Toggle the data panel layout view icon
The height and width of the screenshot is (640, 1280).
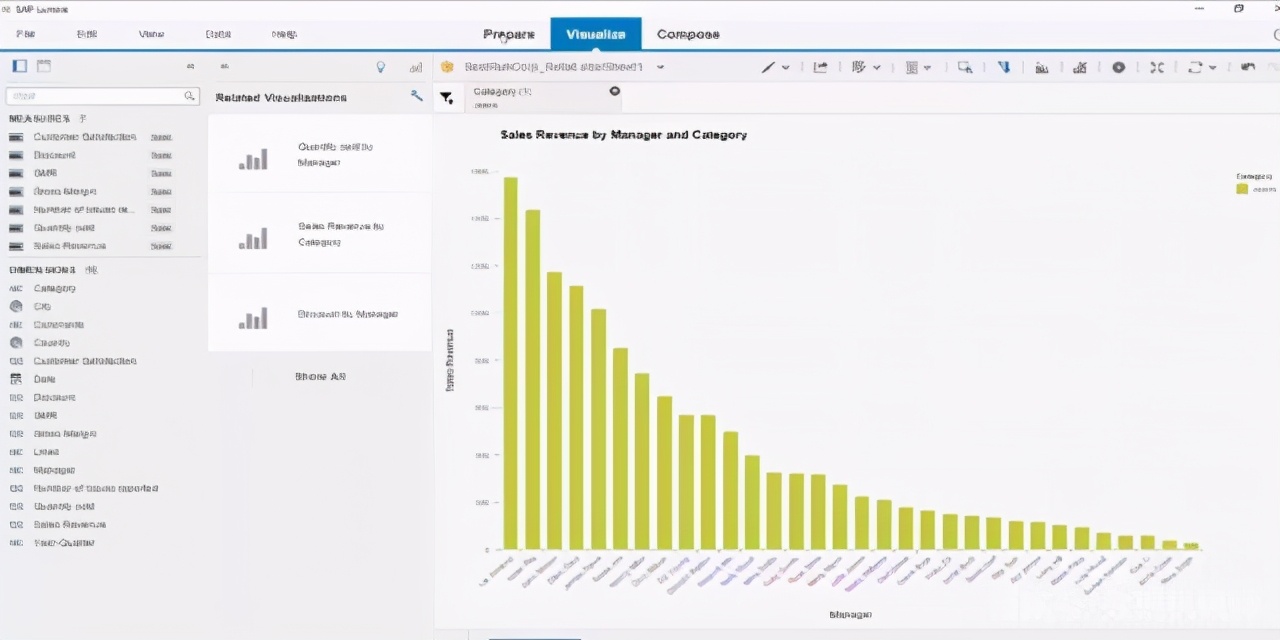coord(19,66)
